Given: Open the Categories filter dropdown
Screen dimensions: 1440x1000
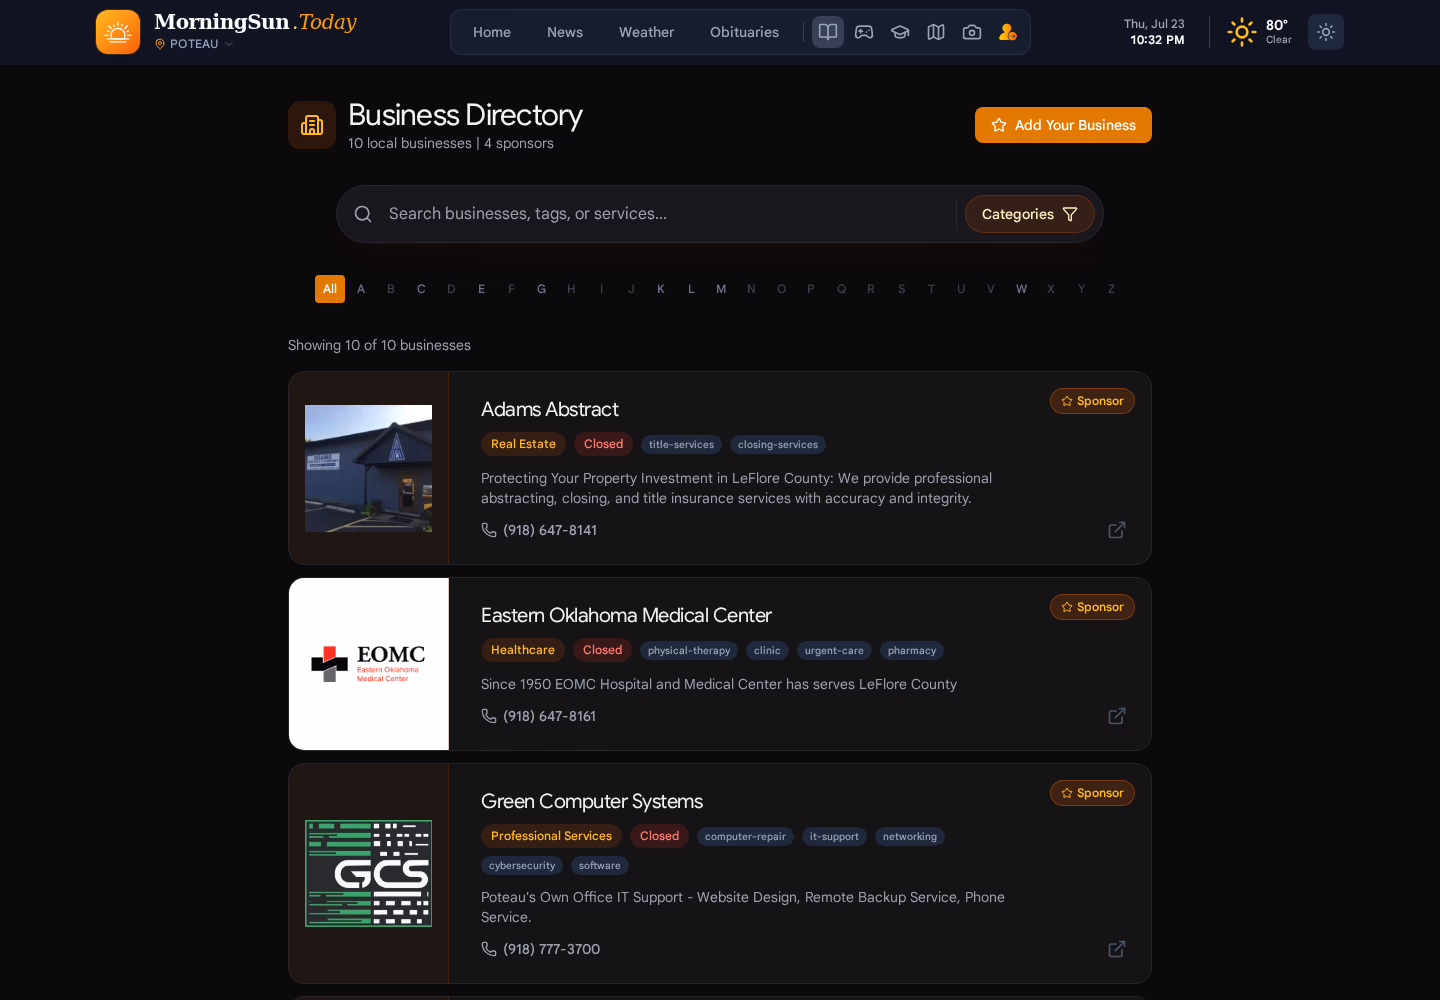Looking at the screenshot, I should (x=1030, y=214).
